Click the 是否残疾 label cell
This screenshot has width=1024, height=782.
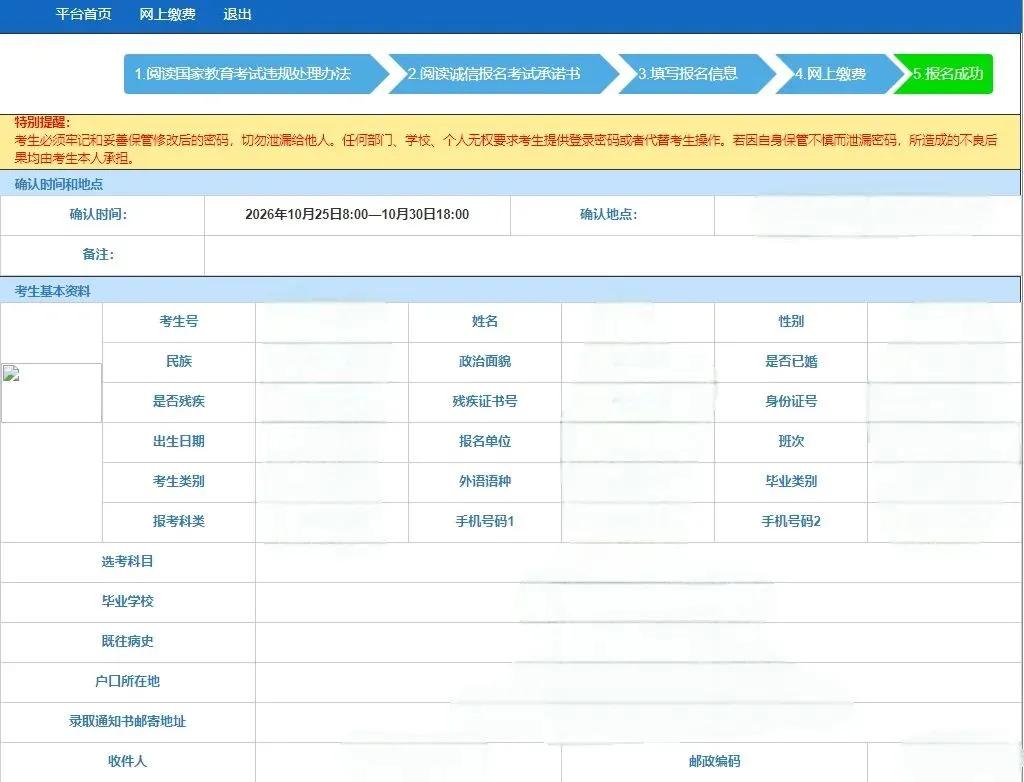click(x=179, y=401)
